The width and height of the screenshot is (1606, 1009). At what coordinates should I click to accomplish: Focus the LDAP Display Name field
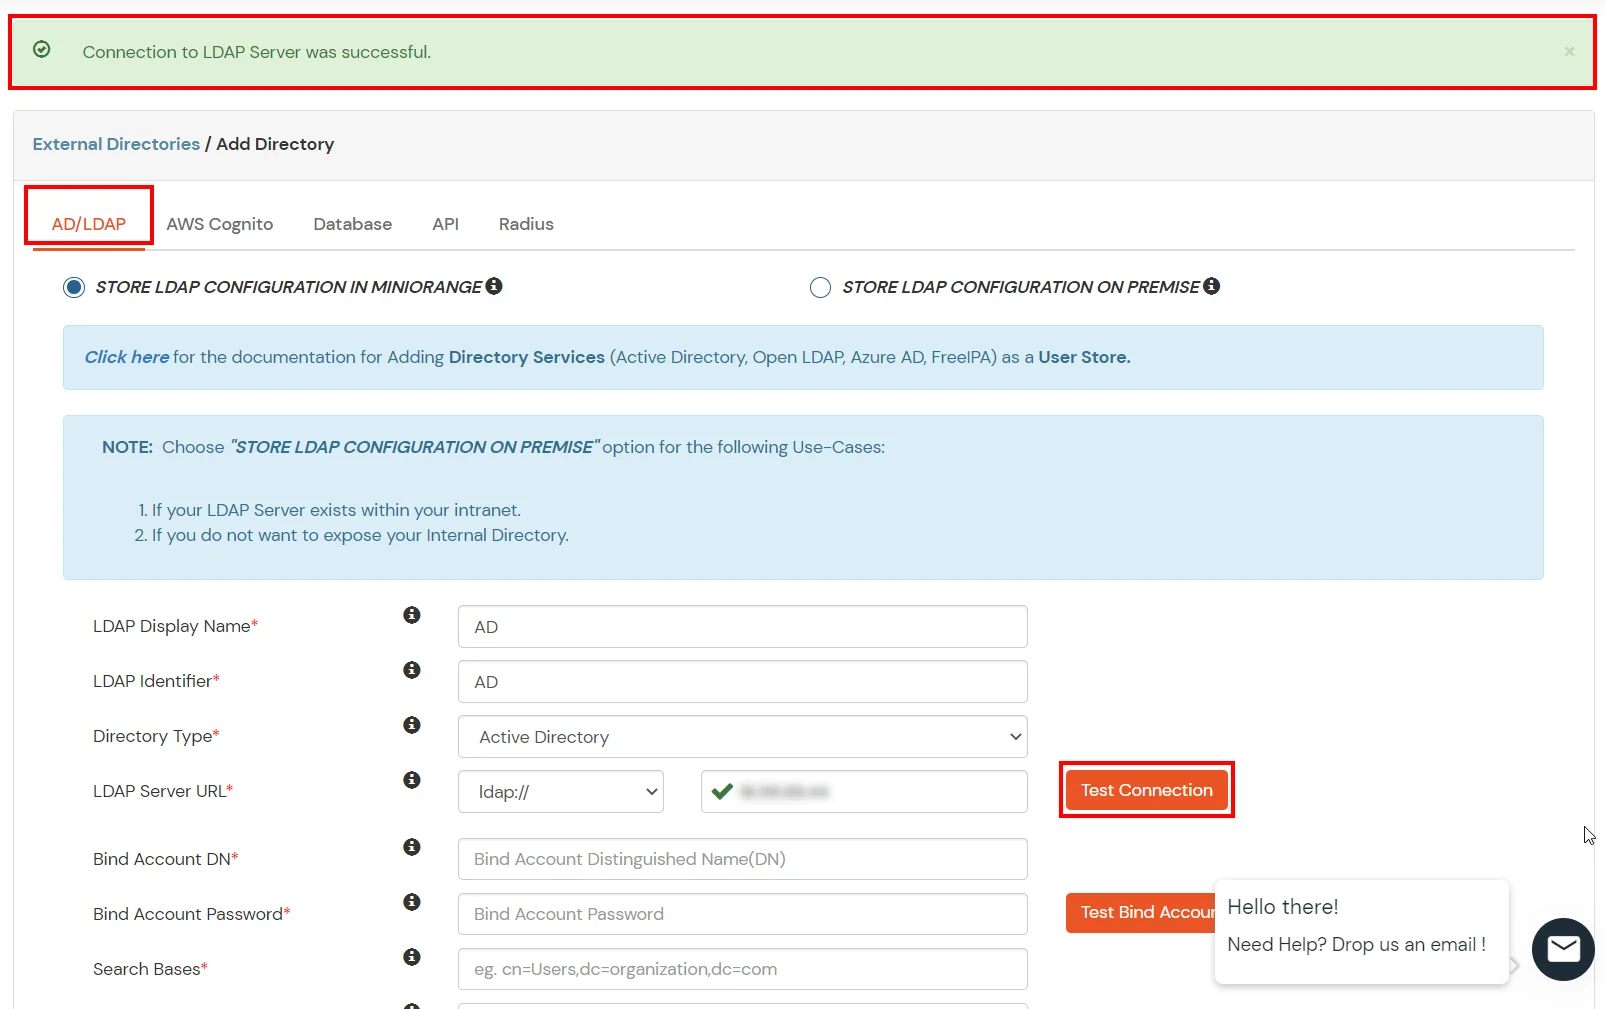(x=742, y=627)
